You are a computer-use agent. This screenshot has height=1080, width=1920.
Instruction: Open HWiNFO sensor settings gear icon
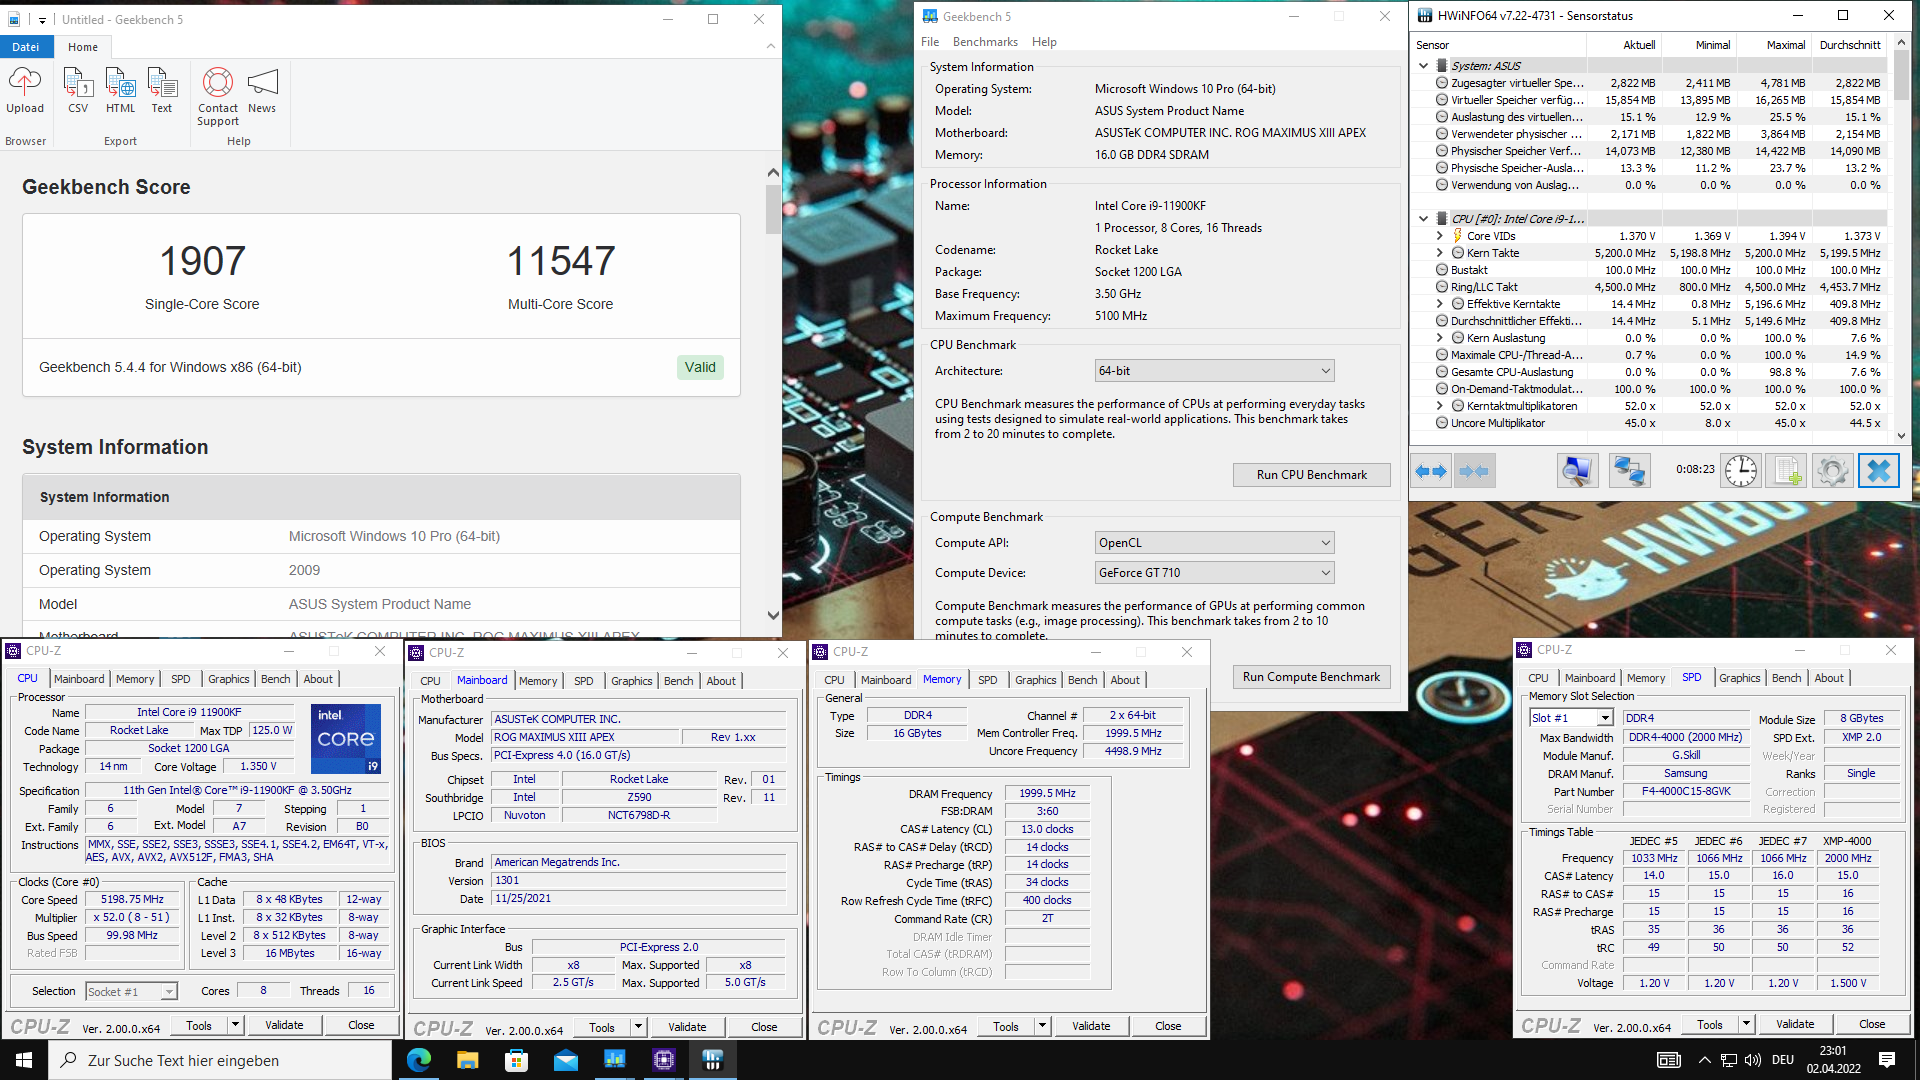[1833, 471]
